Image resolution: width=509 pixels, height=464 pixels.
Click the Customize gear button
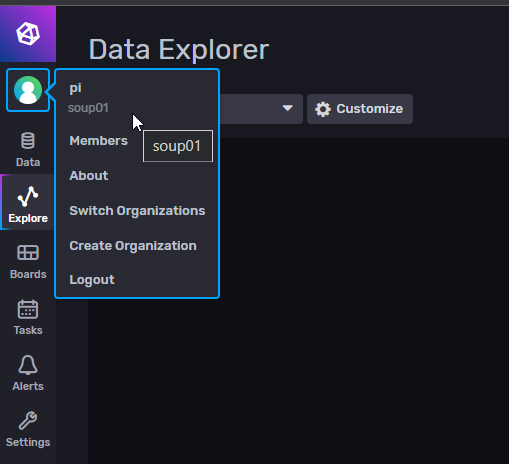(x=360, y=109)
